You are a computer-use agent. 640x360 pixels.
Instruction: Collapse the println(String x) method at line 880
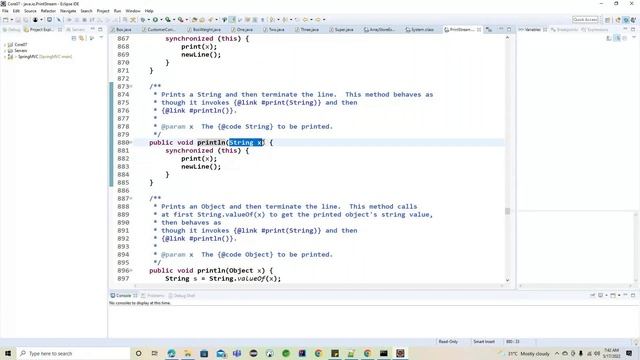(131, 142)
